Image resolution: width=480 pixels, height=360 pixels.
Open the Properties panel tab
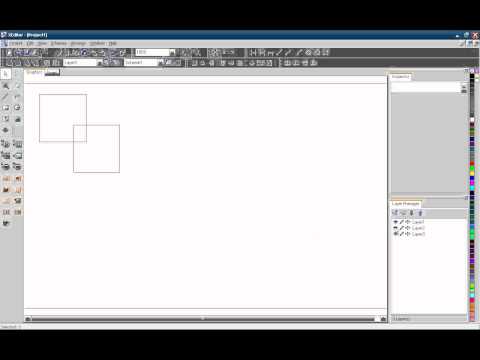[401, 77]
